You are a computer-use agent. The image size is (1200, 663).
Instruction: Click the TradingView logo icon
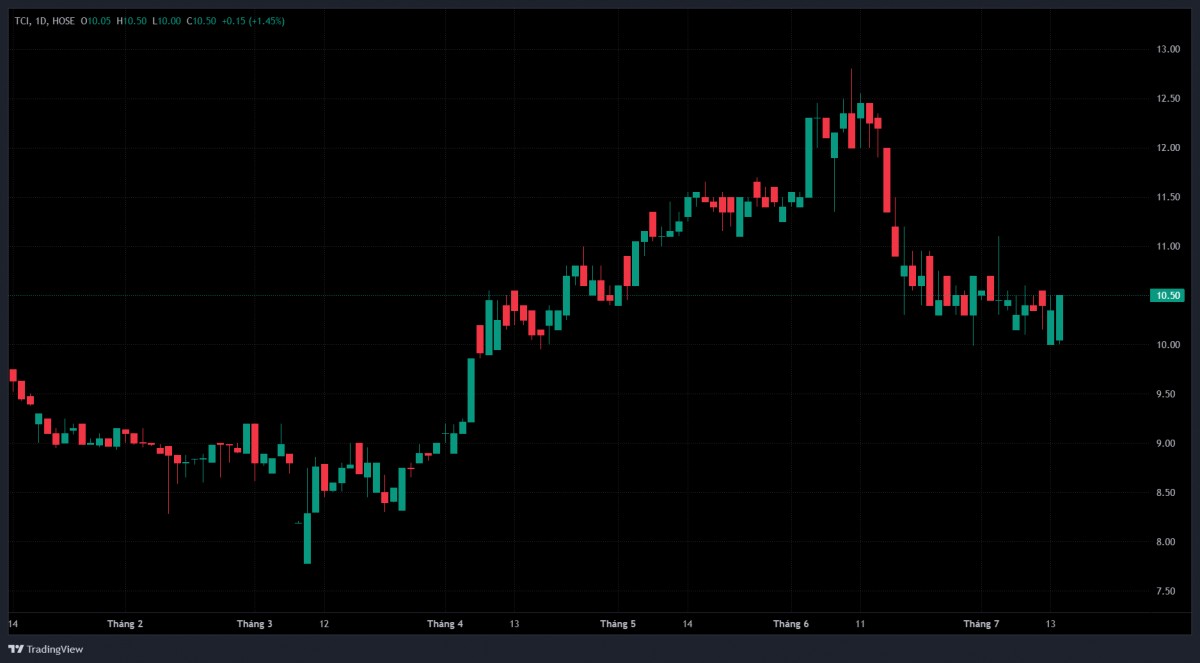click(15, 649)
